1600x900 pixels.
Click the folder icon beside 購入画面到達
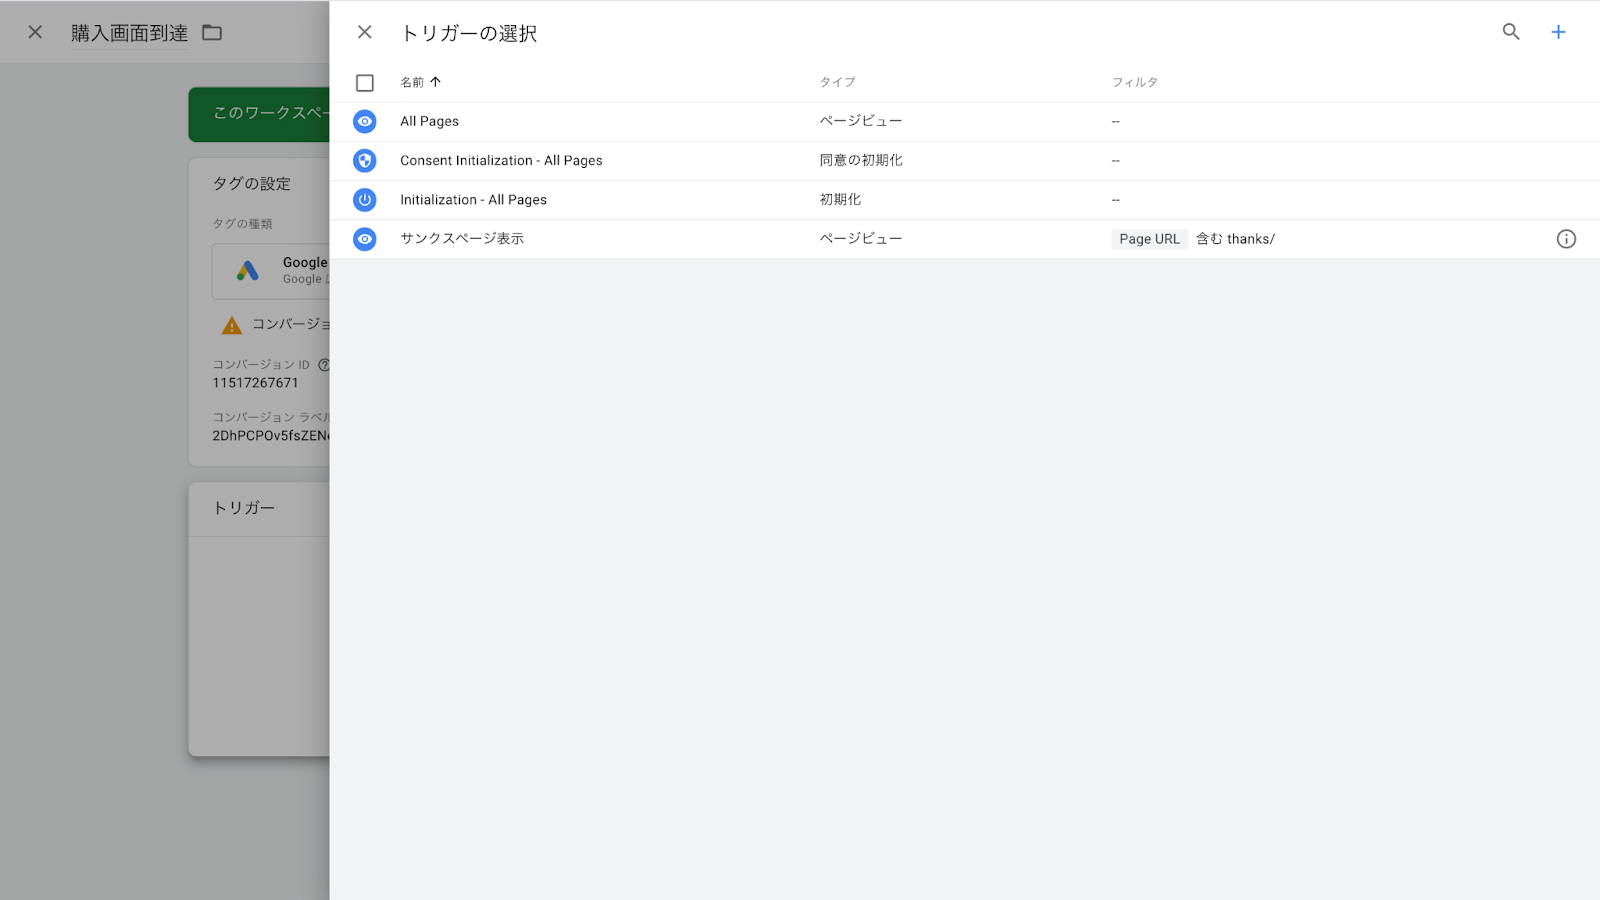[212, 32]
